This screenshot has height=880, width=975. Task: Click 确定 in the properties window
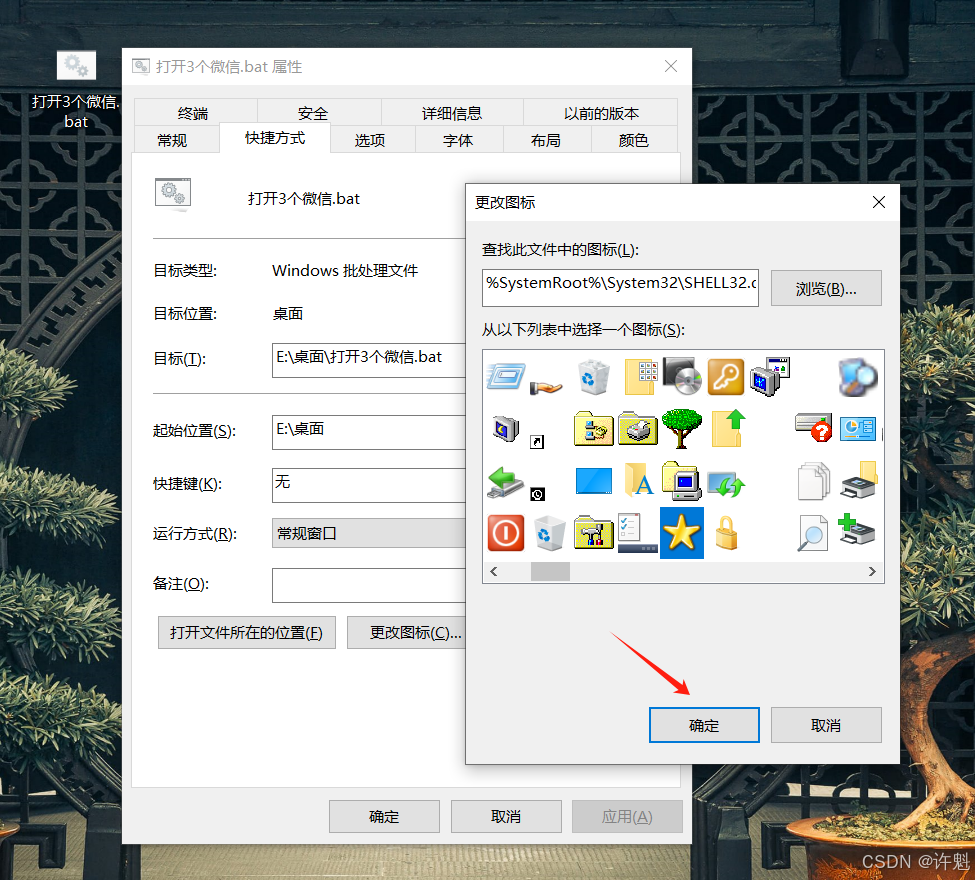click(x=384, y=816)
